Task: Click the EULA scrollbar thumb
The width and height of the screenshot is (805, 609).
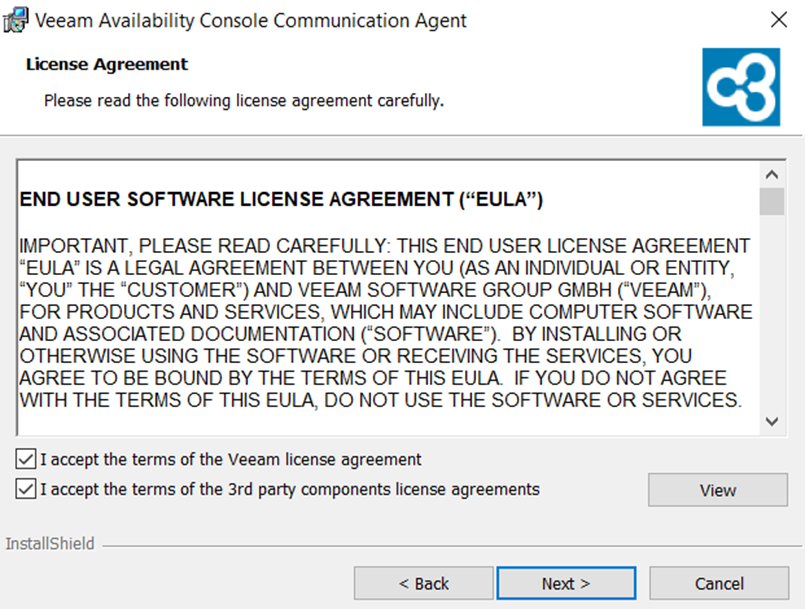Action: [771, 201]
